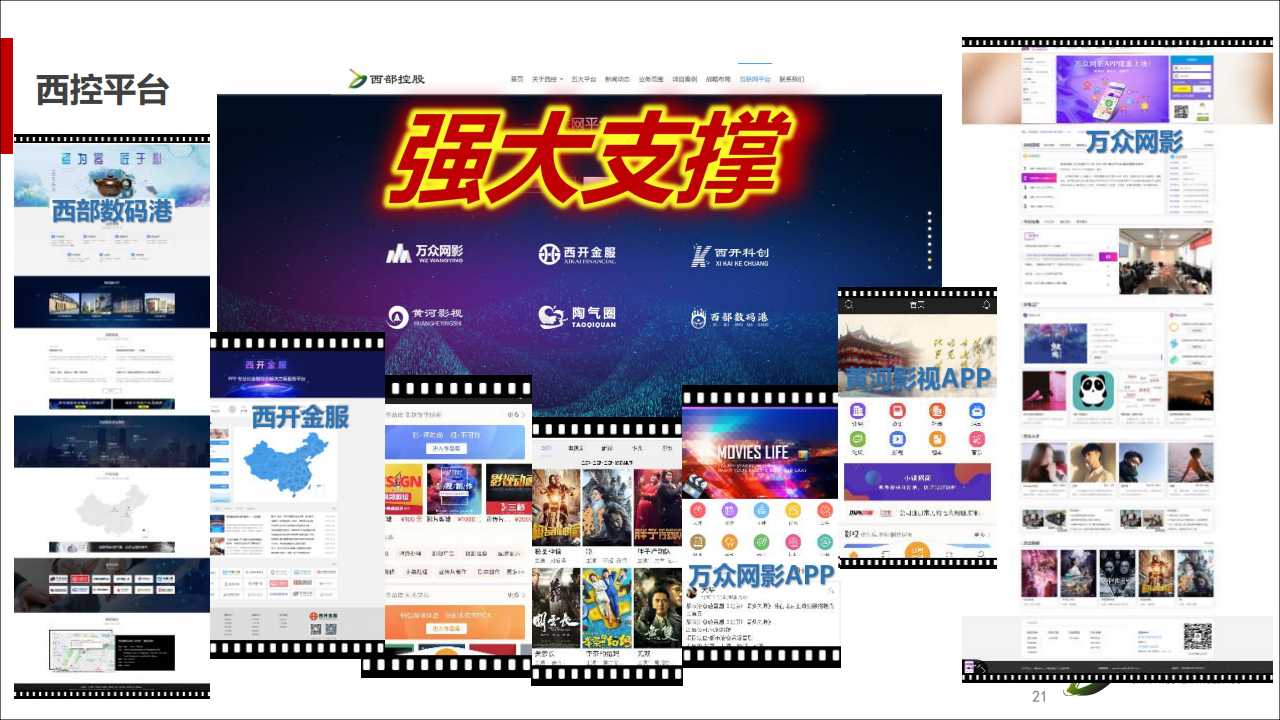This screenshot has width=1280, height=720.
Task: Tap the purple first-row icon in 黄河影视APP grid
Action: [x=857, y=410]
